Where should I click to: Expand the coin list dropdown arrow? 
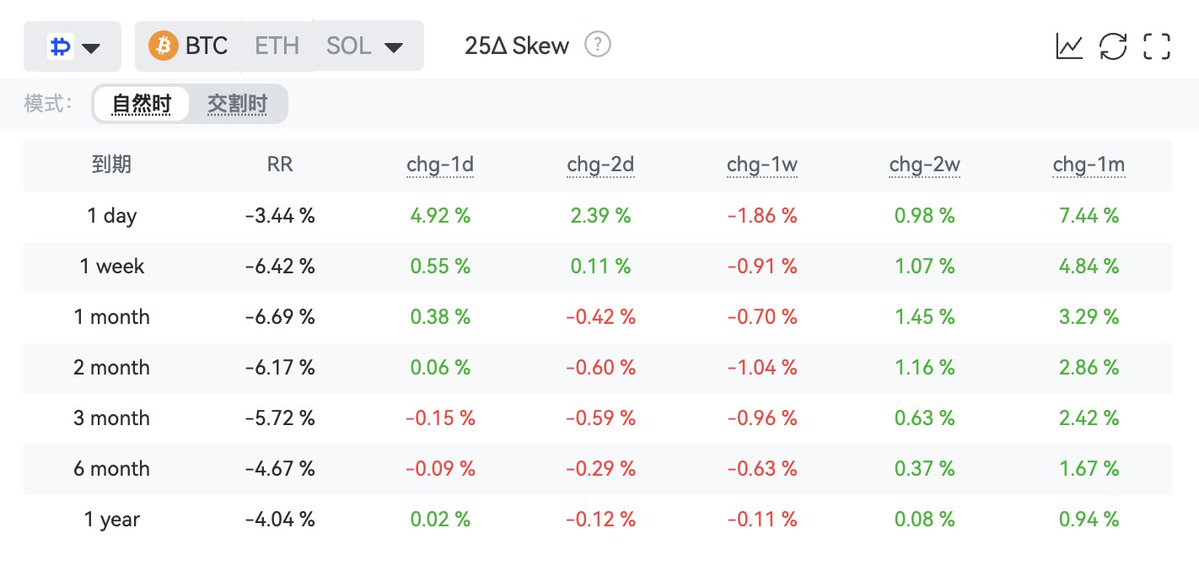tap(394, 47)
